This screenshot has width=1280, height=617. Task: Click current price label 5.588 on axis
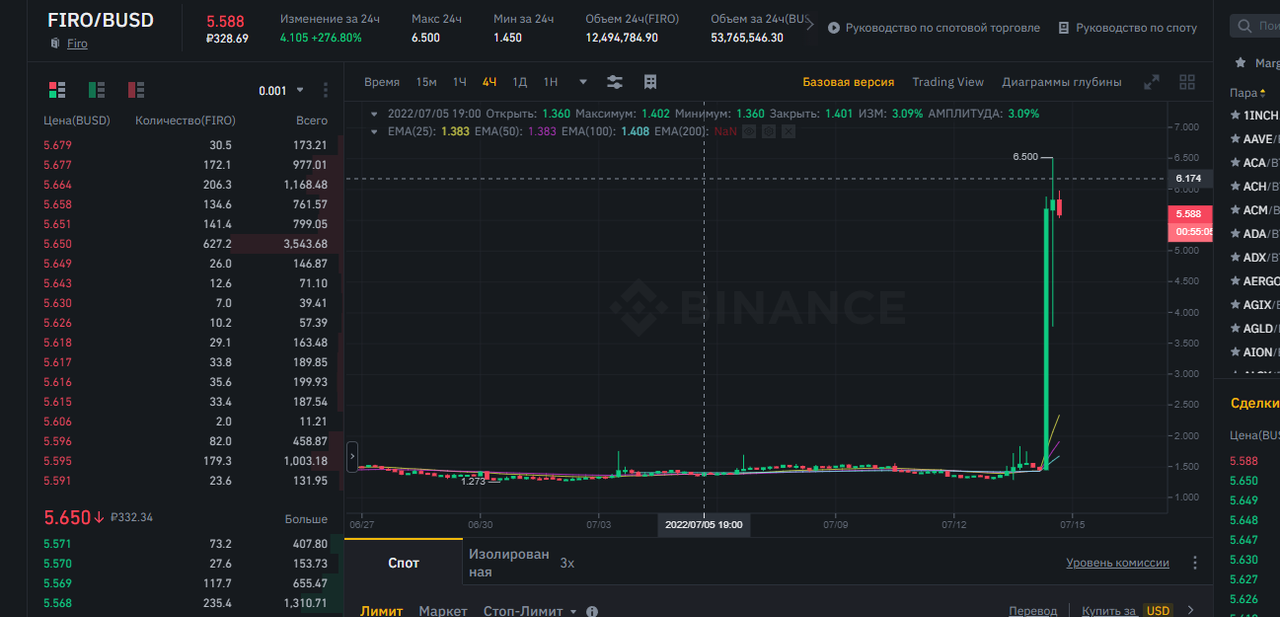coord(1189,214)
